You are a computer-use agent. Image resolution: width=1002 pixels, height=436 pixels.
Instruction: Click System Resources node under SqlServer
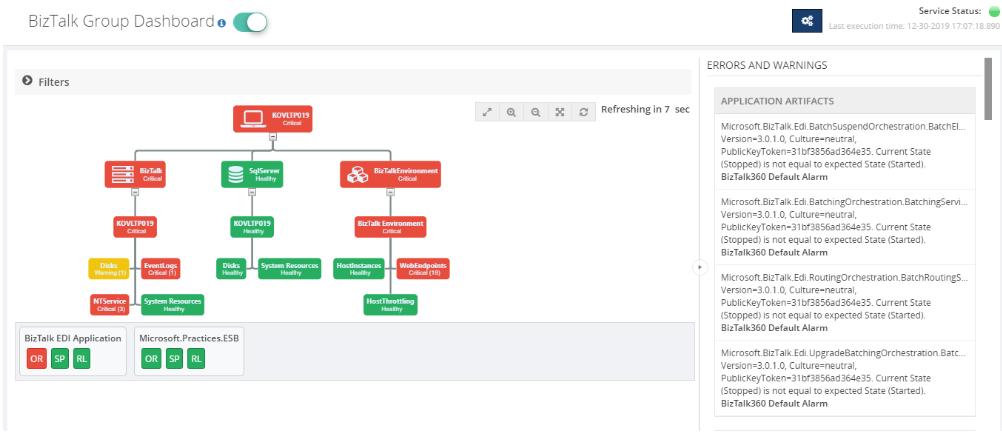point(289,269)
